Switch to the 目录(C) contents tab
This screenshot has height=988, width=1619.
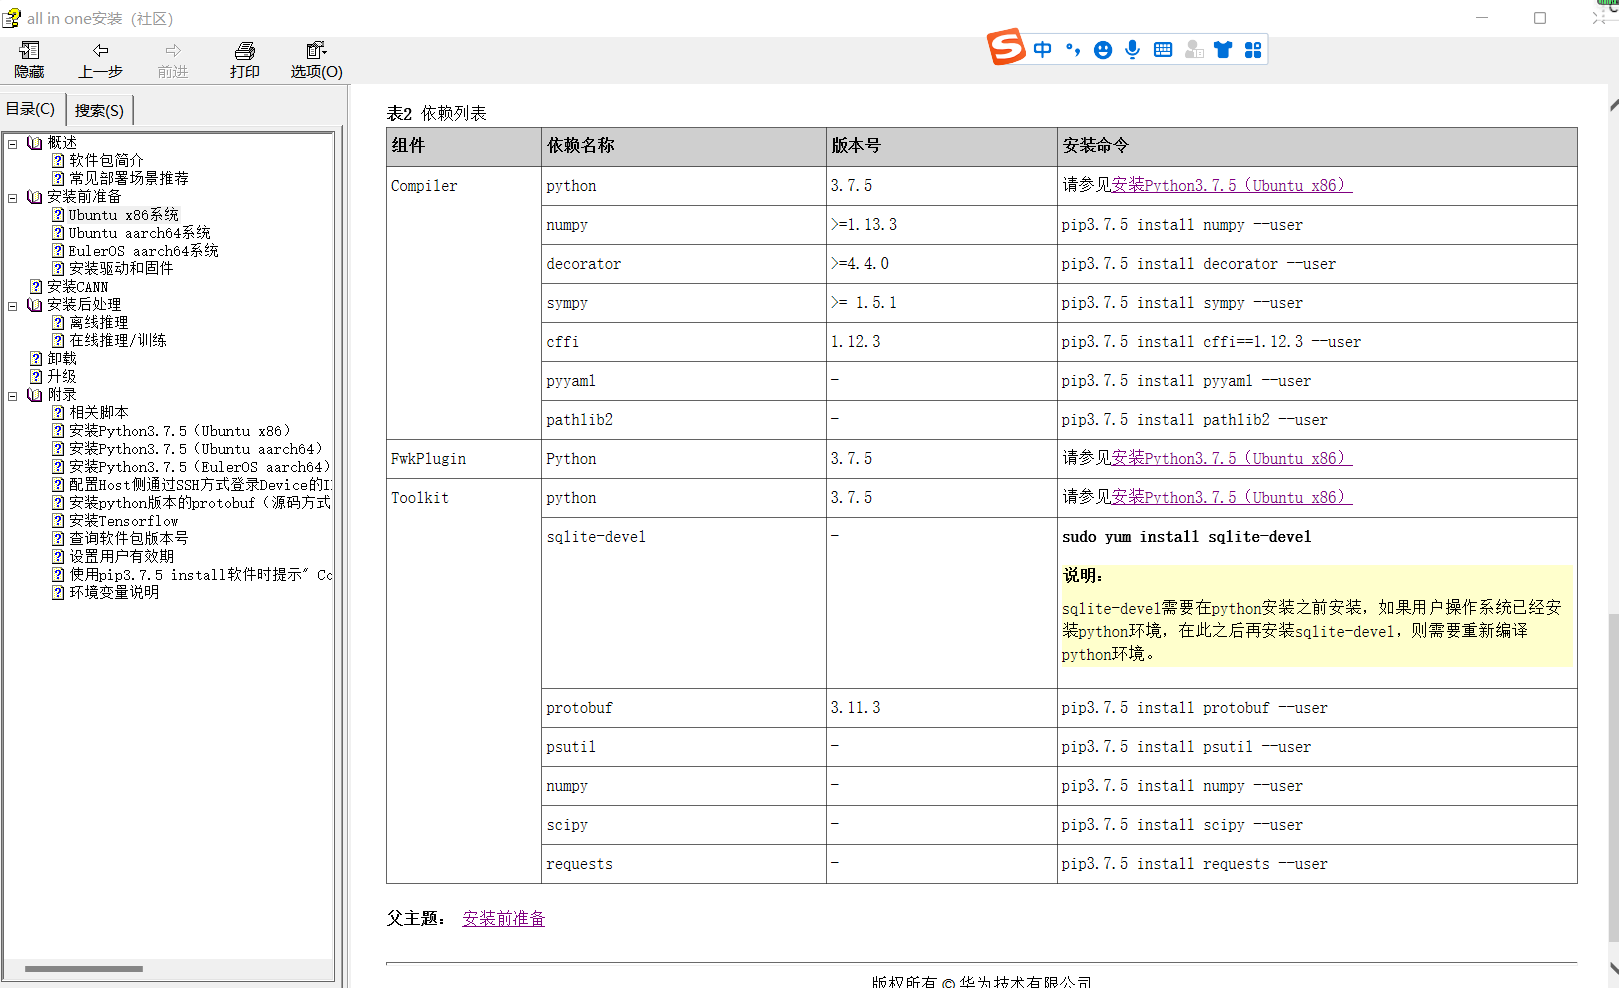[31, 109]
